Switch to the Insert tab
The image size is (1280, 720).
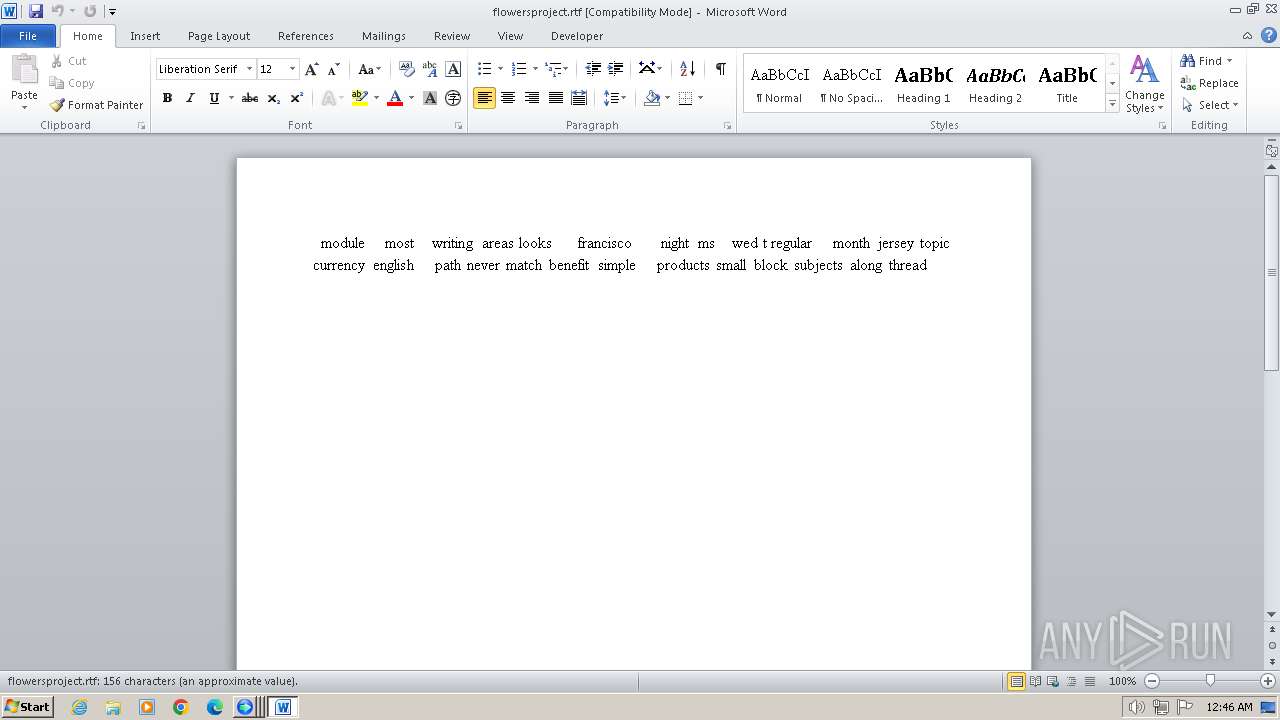pos(145,36)
